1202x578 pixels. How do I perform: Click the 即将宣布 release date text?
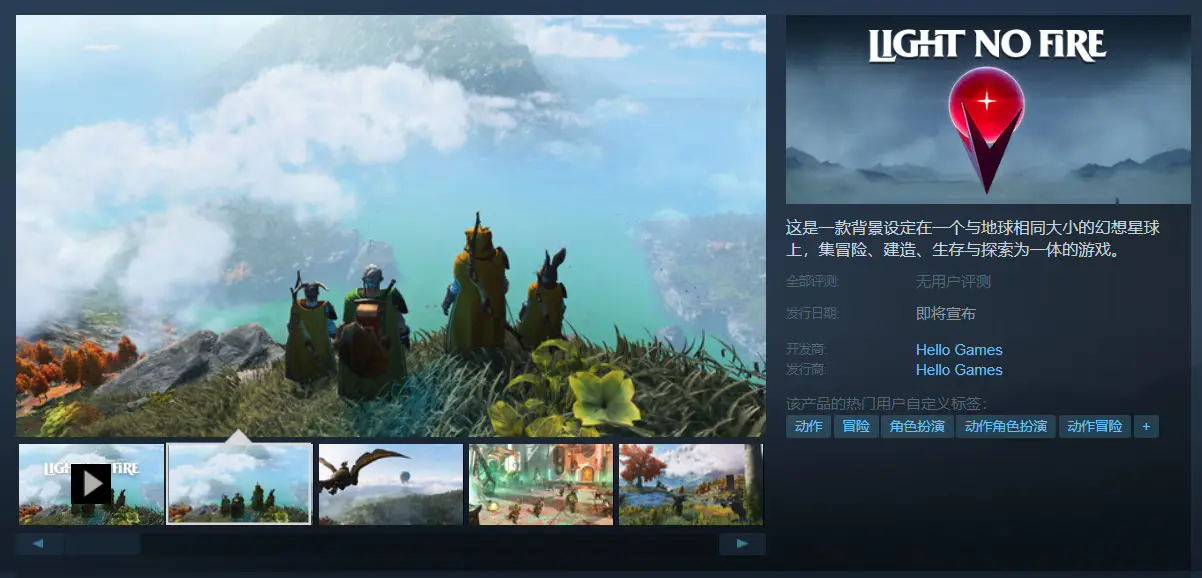pyautogui.click(x=945, y=314)
